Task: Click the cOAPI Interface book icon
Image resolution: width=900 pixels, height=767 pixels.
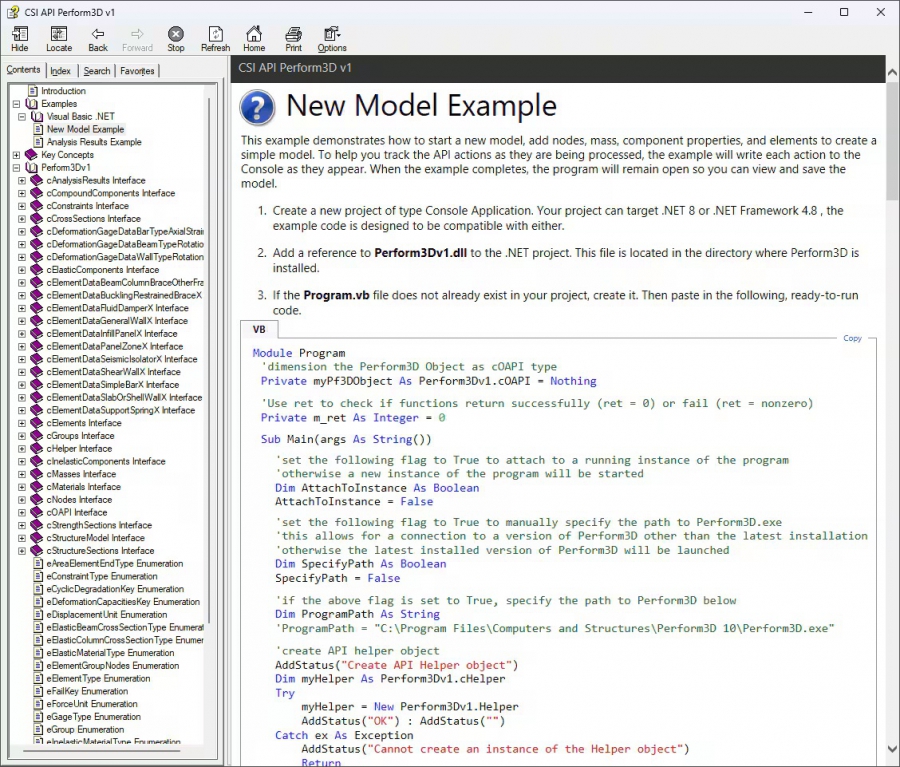Action: tap(37, 512)
